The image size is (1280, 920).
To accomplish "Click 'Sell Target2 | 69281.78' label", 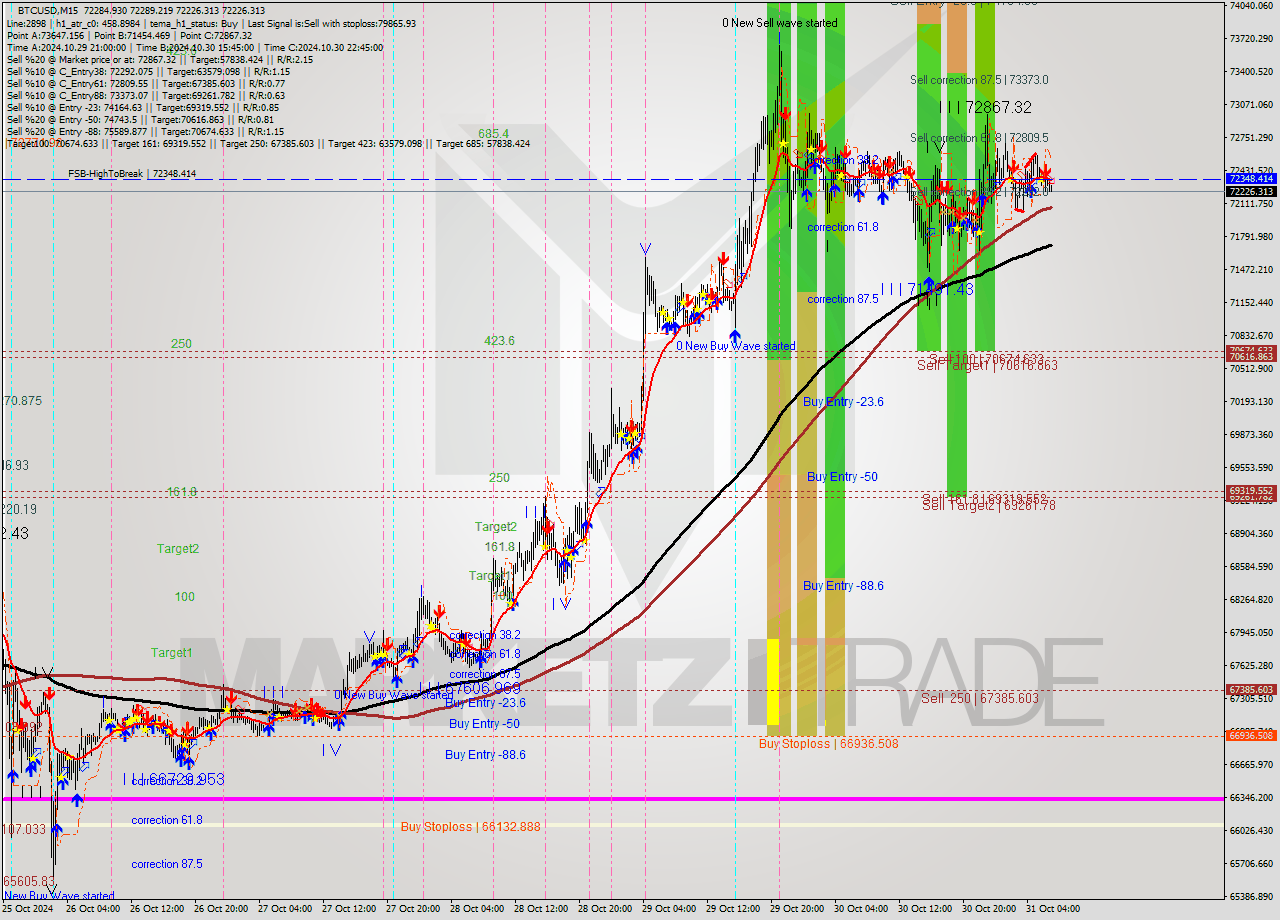I will pyautogui.click(x=988, y=506).
